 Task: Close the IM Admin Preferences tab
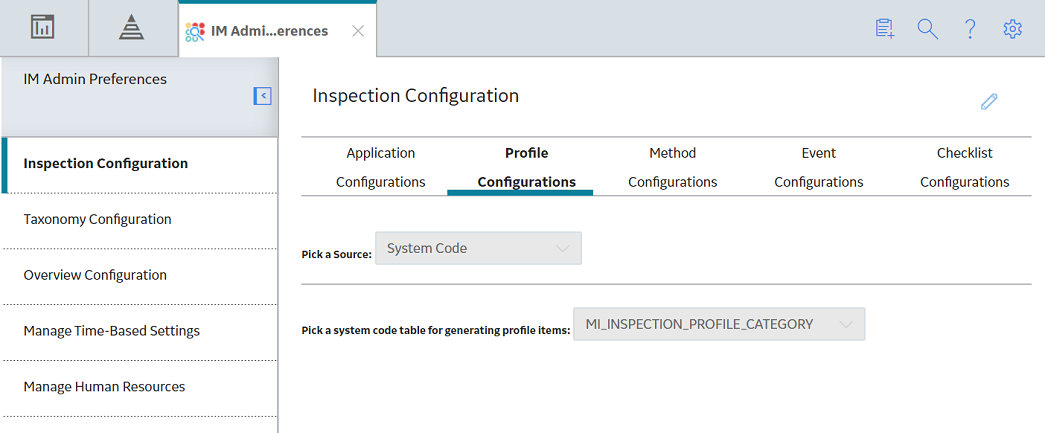[358, 31]
